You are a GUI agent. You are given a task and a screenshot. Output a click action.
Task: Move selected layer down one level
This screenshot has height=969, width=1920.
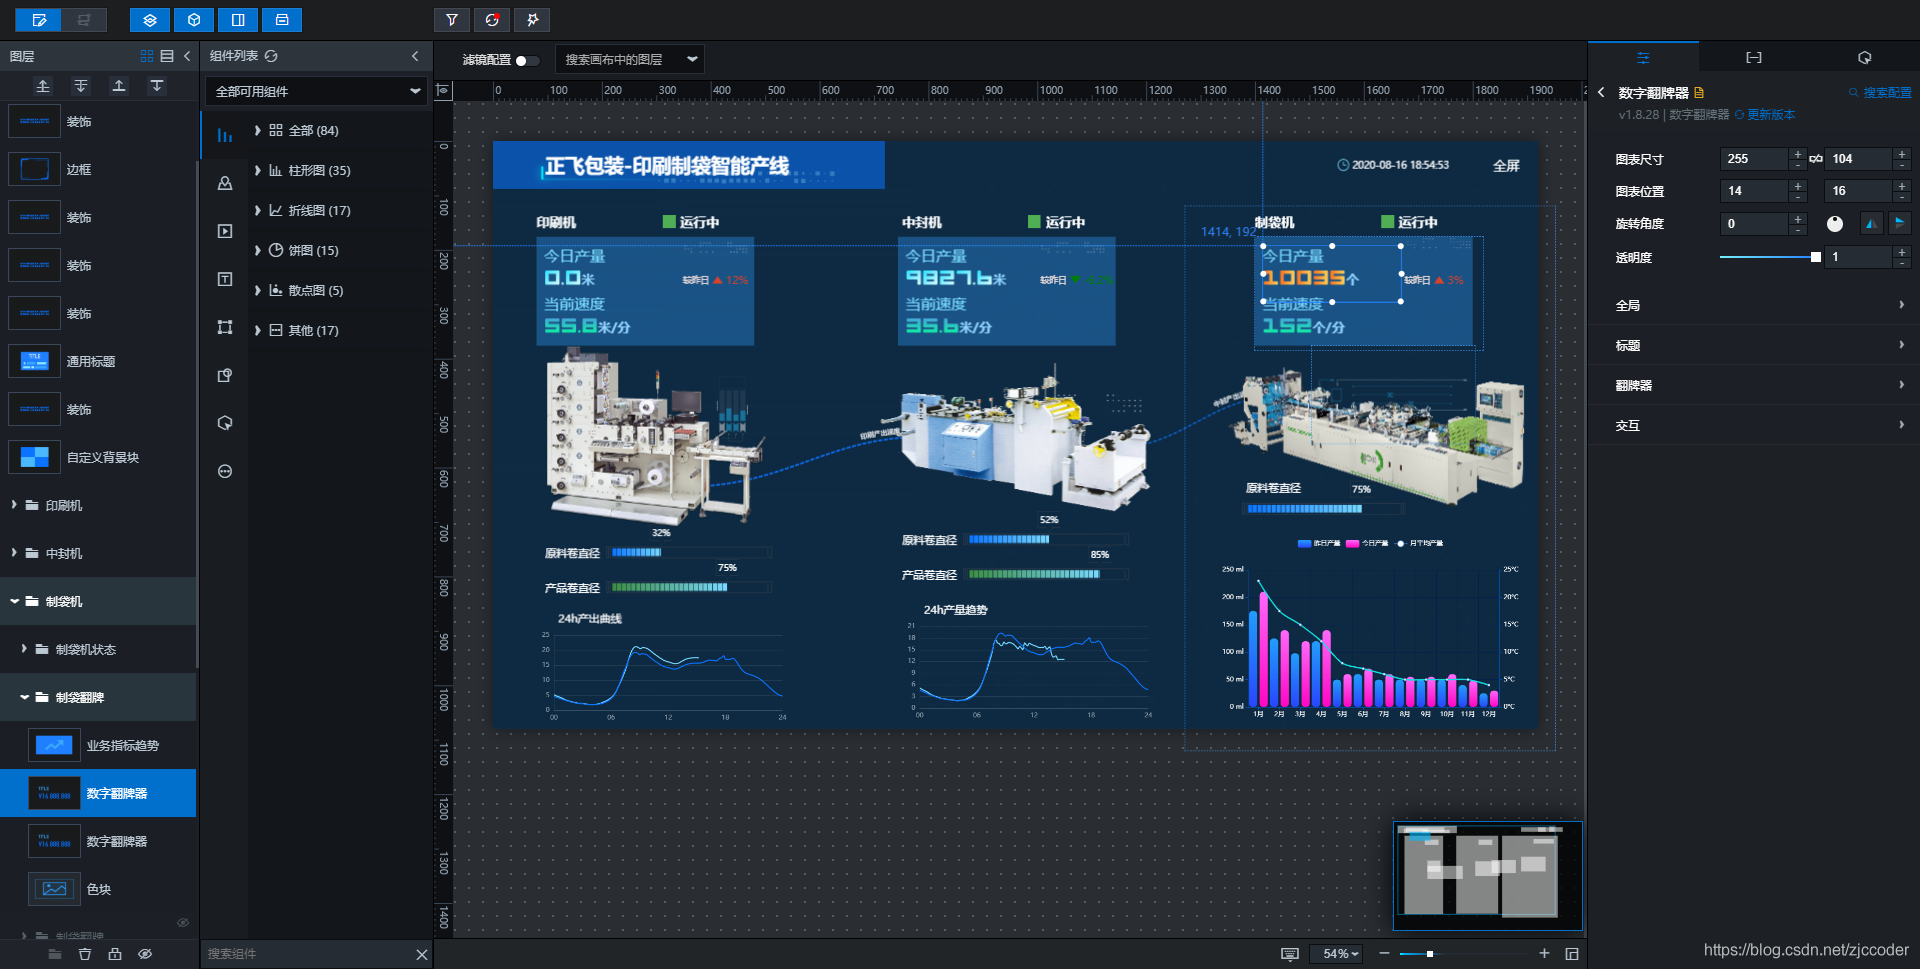pyautogui.click(x=81, y=86)
